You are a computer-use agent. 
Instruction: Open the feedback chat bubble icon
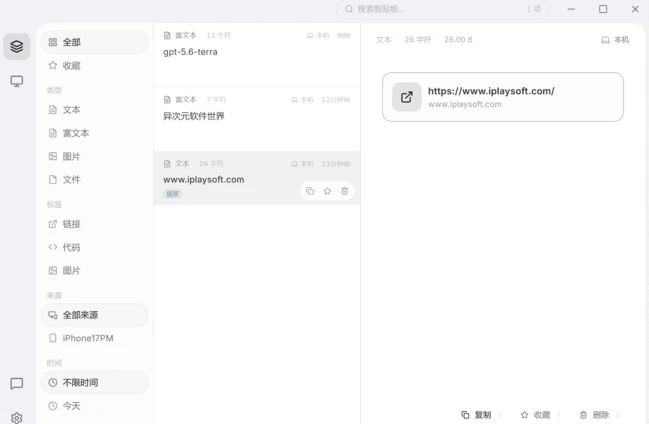click(17, 383)
